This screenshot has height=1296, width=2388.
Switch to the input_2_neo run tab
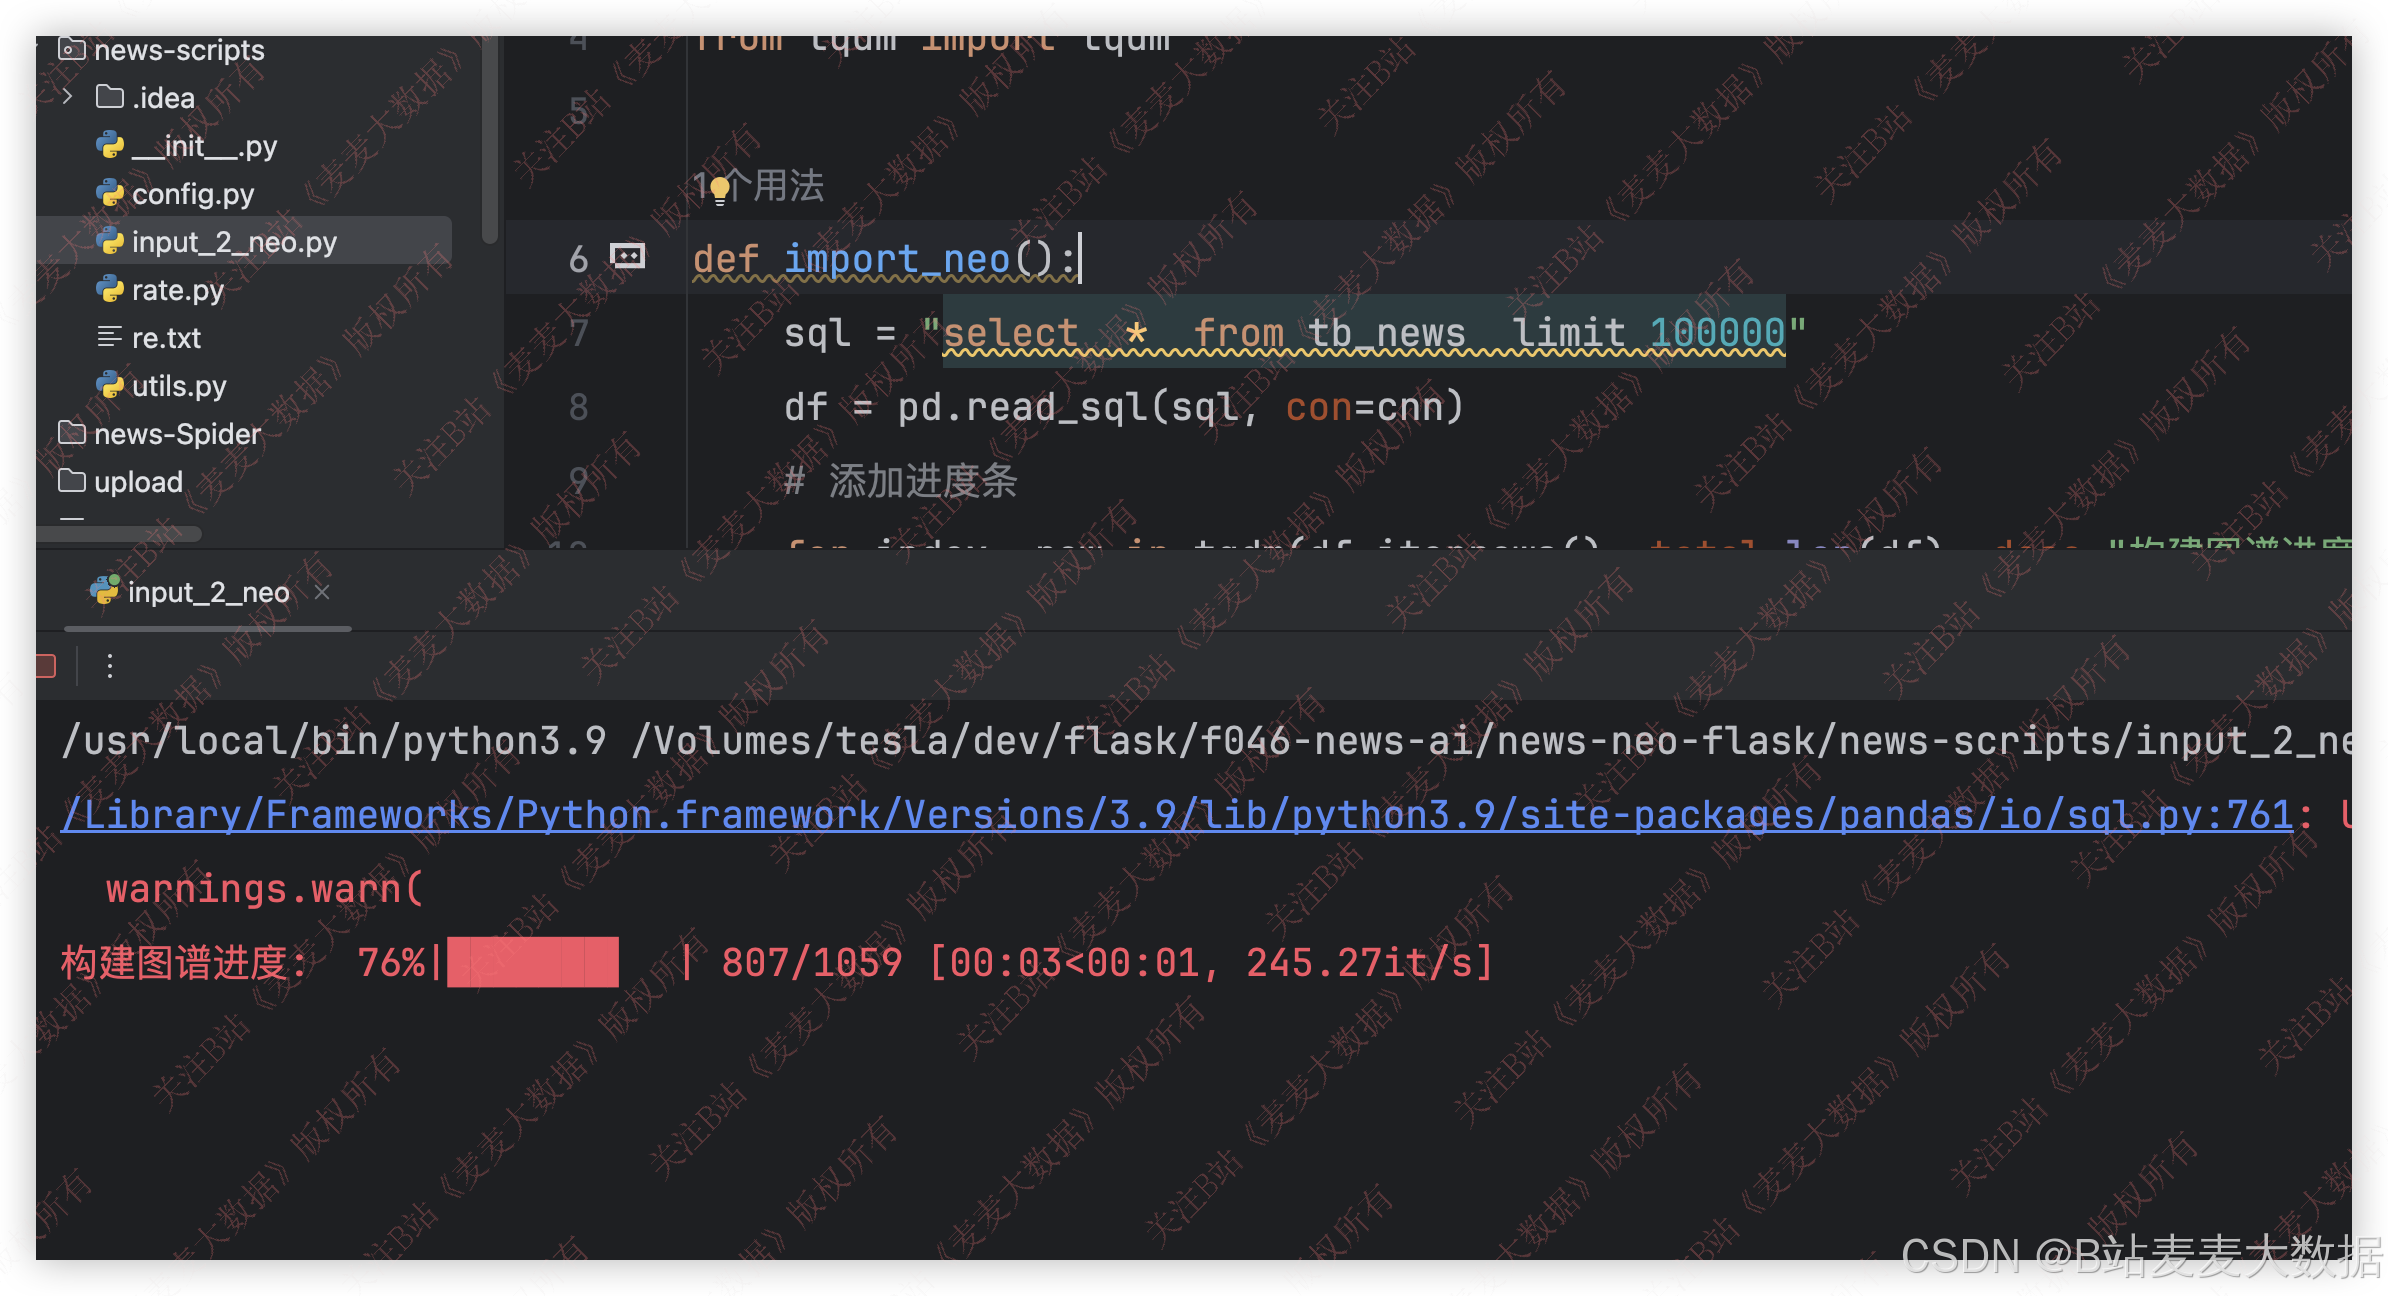pos(207,592)
